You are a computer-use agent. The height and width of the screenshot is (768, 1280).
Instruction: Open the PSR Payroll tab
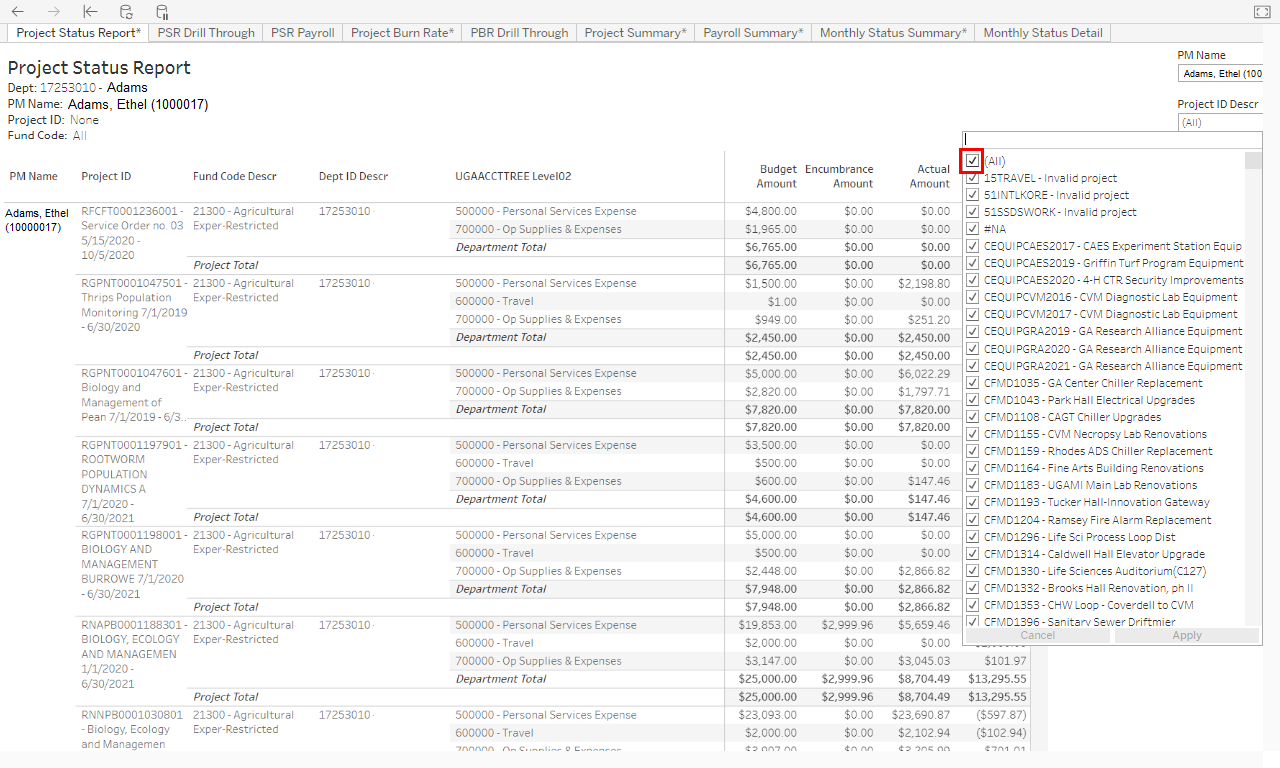pos(303,33)
